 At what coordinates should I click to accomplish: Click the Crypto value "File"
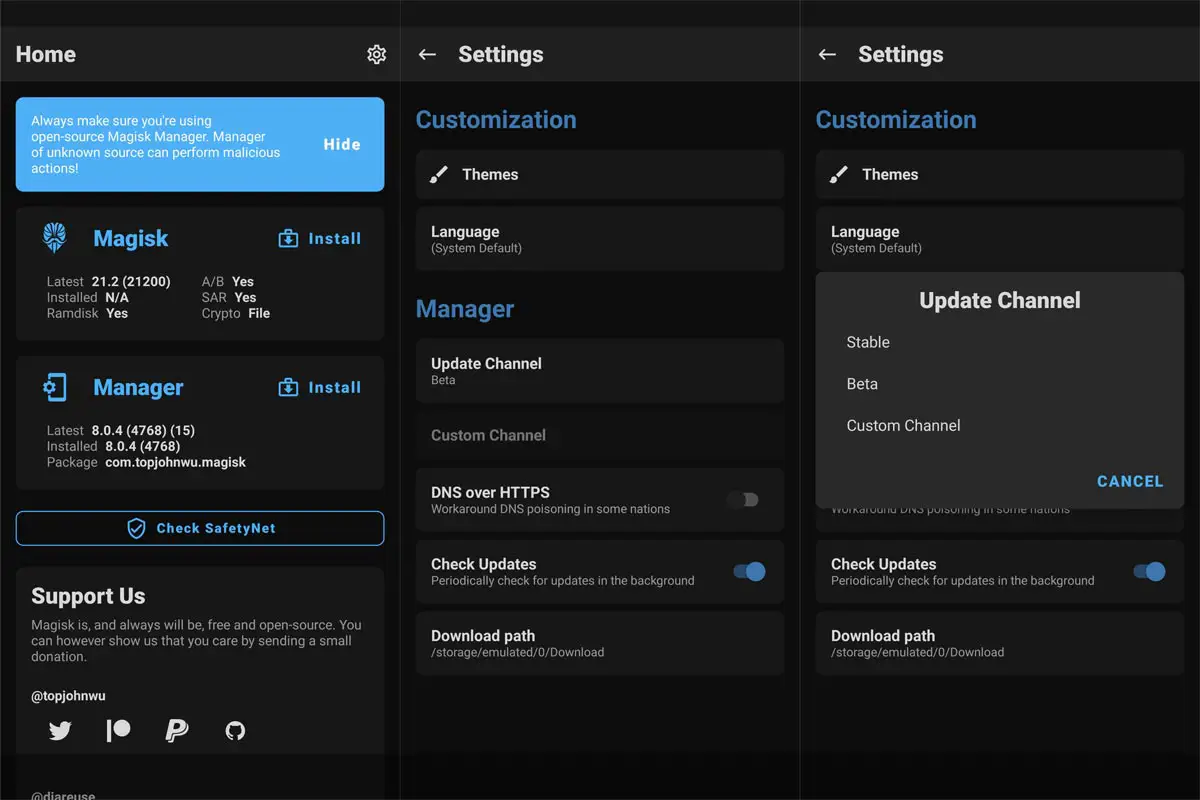(259, 314)
